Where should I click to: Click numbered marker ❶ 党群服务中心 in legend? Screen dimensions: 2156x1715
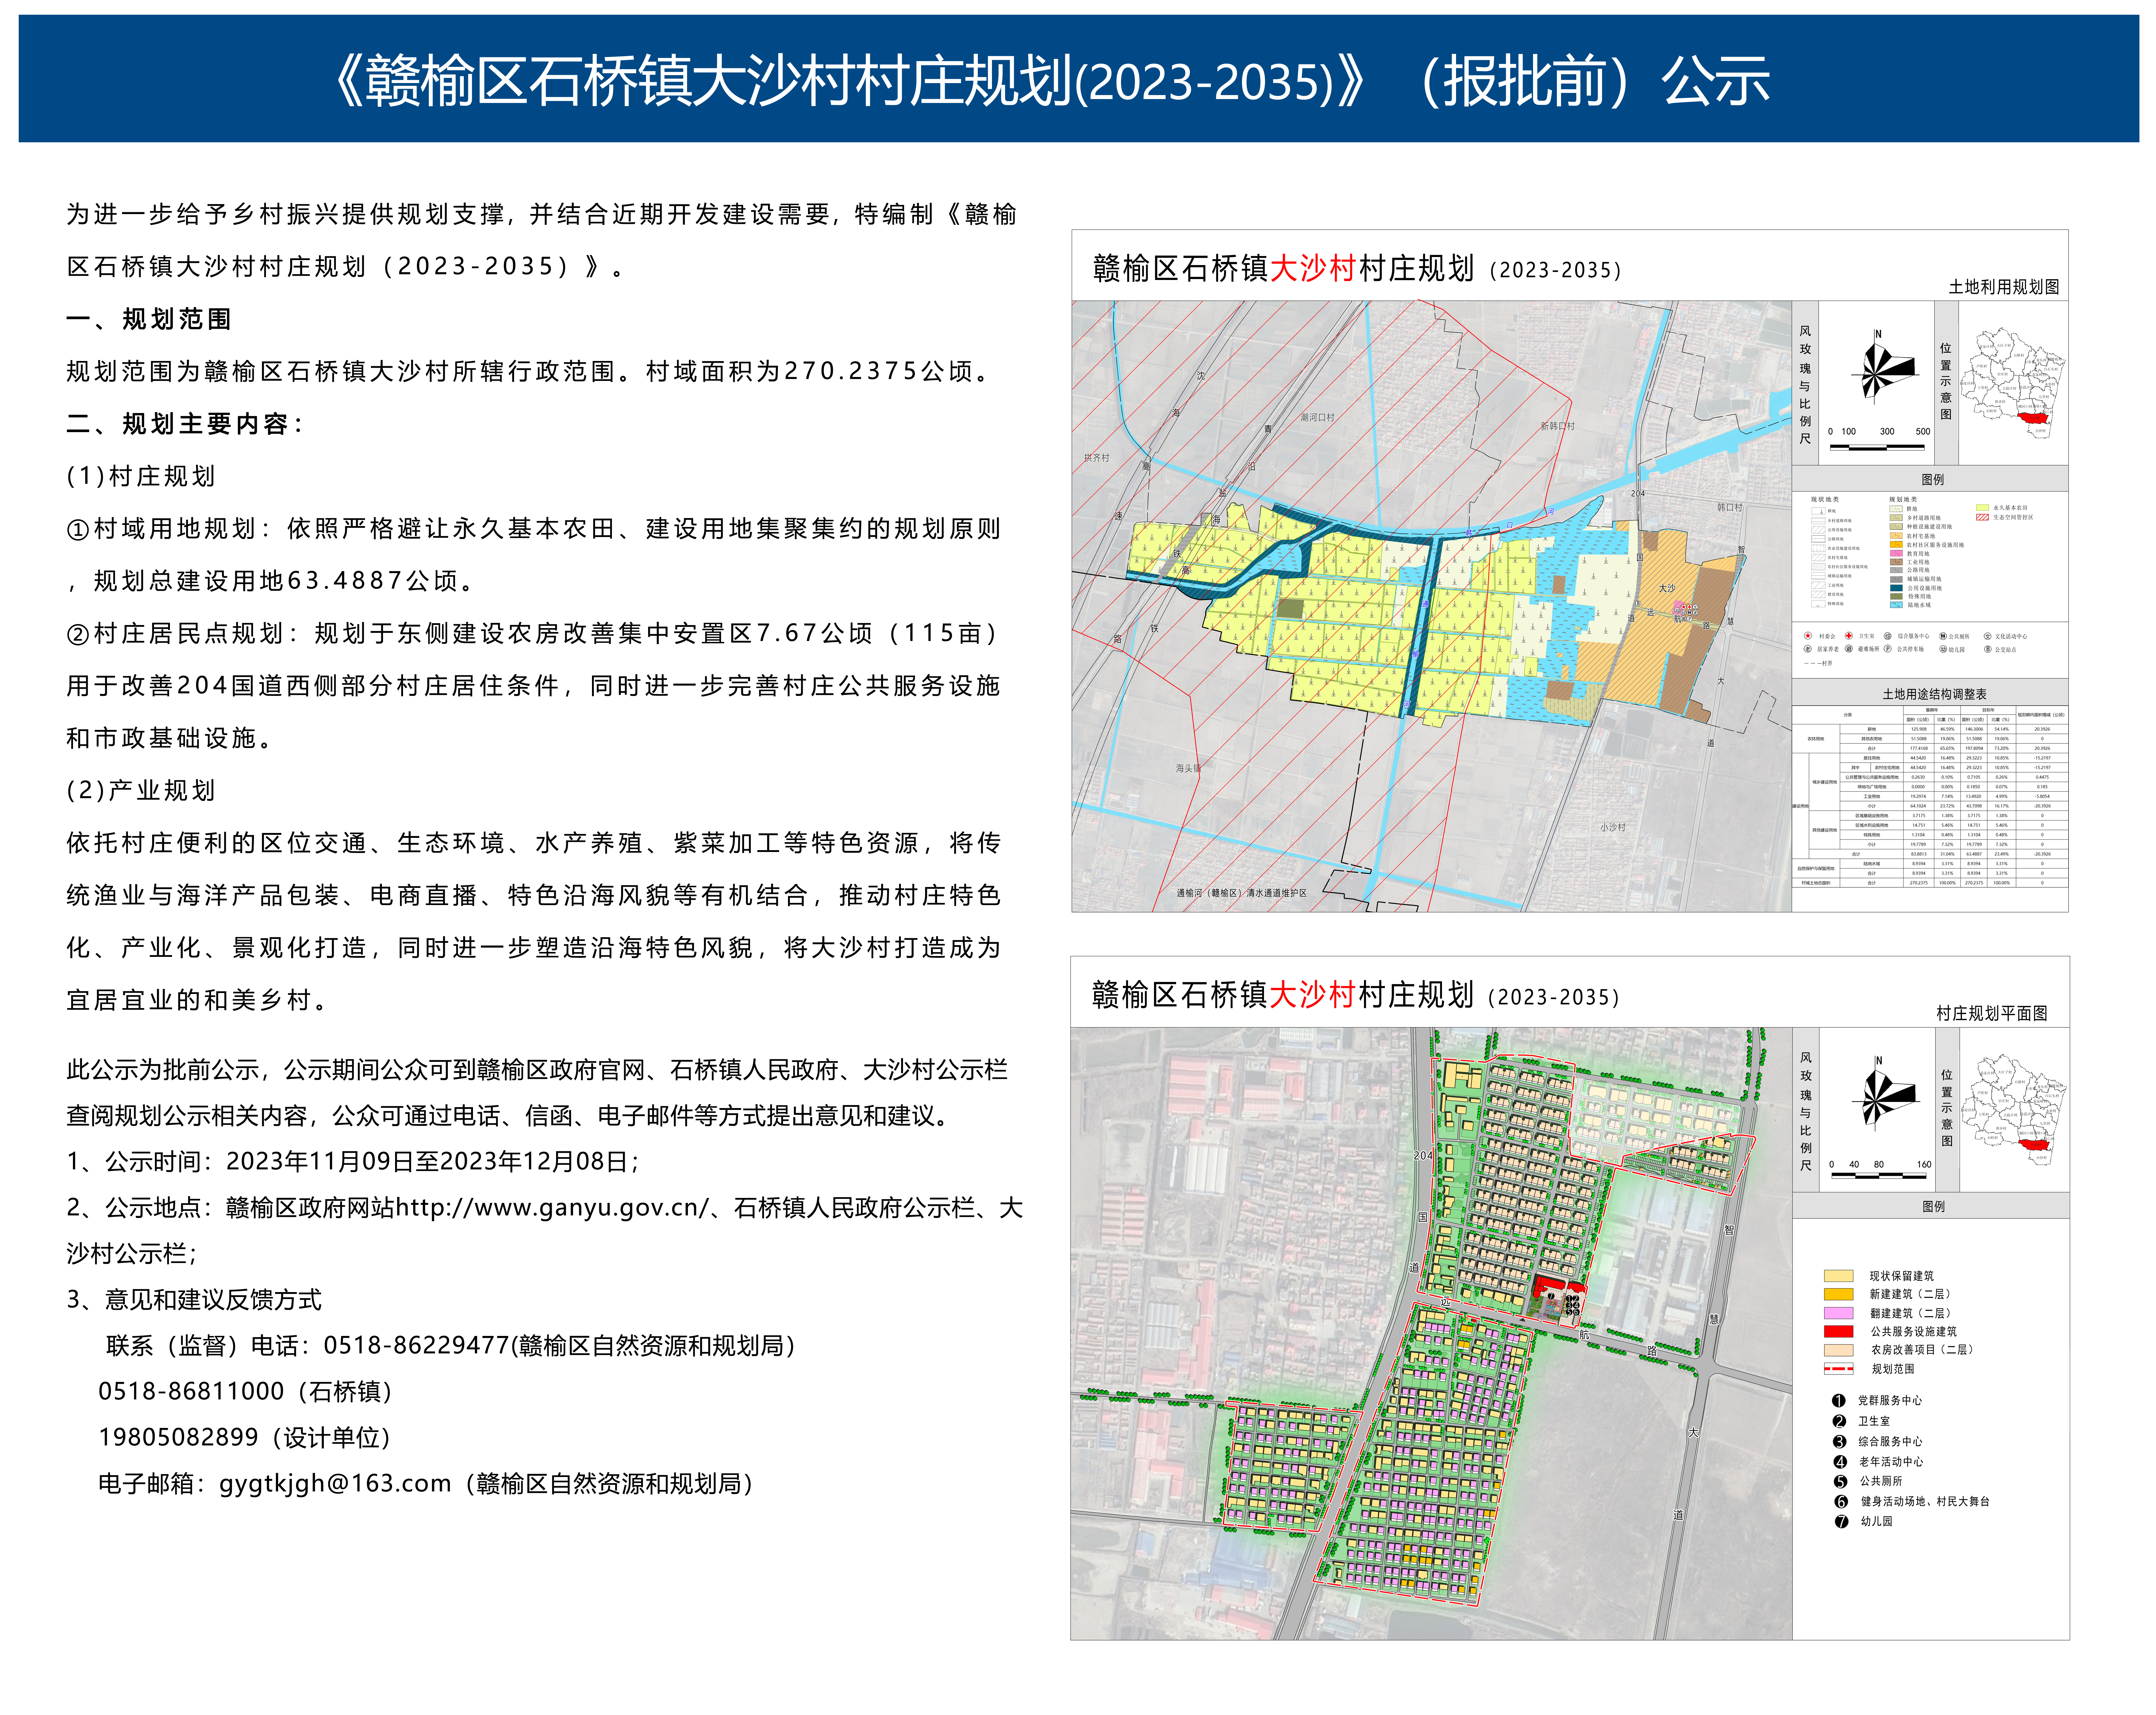pos(1839,1400)
